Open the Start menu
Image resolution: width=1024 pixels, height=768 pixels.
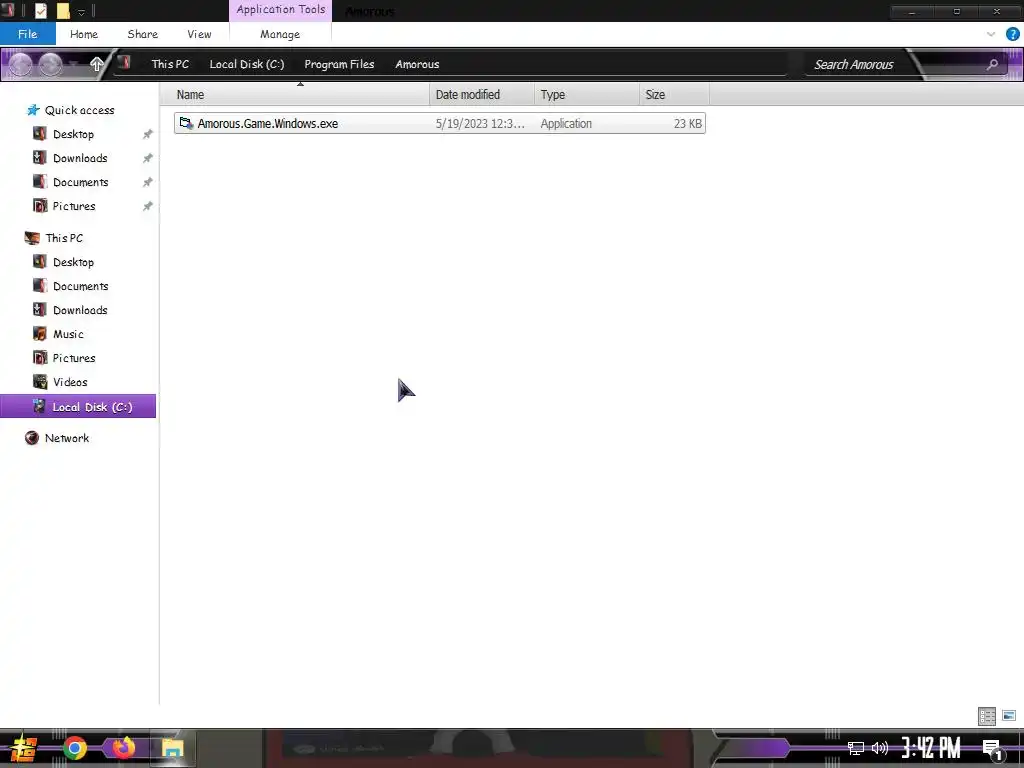(23, 748)
